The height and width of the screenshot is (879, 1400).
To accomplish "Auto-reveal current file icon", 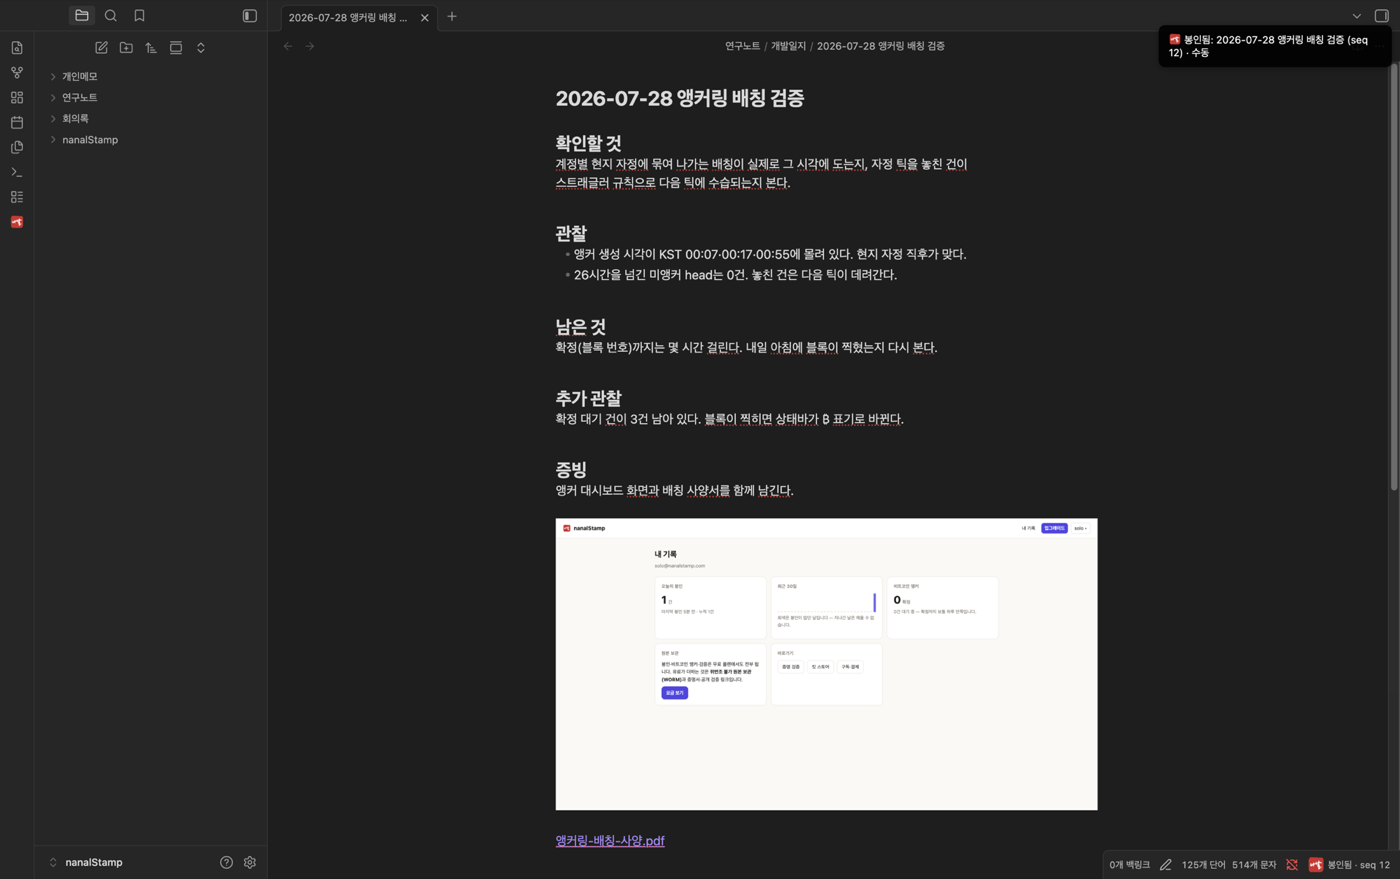I will tap(176, 48).
